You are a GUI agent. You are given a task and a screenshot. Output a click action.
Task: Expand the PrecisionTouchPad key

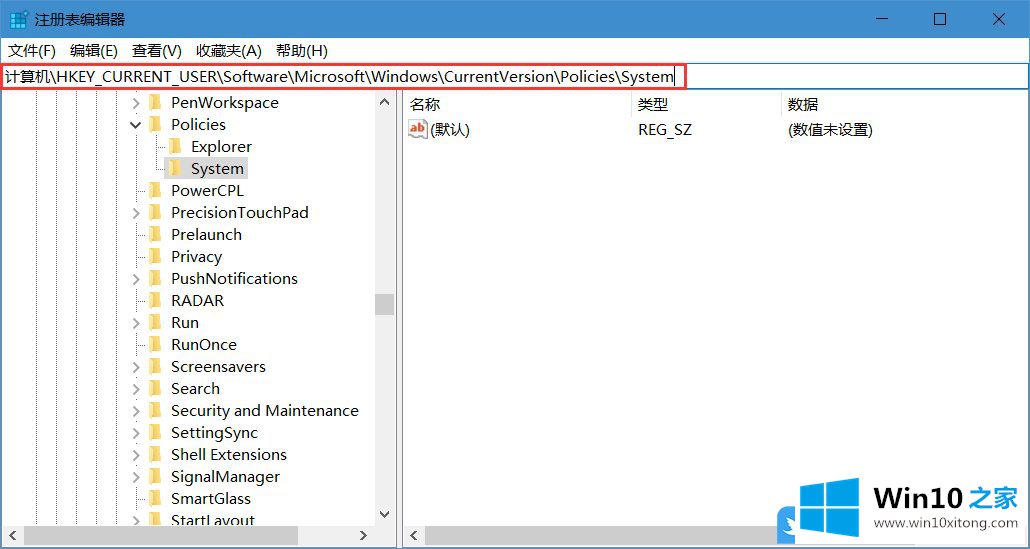136,213
